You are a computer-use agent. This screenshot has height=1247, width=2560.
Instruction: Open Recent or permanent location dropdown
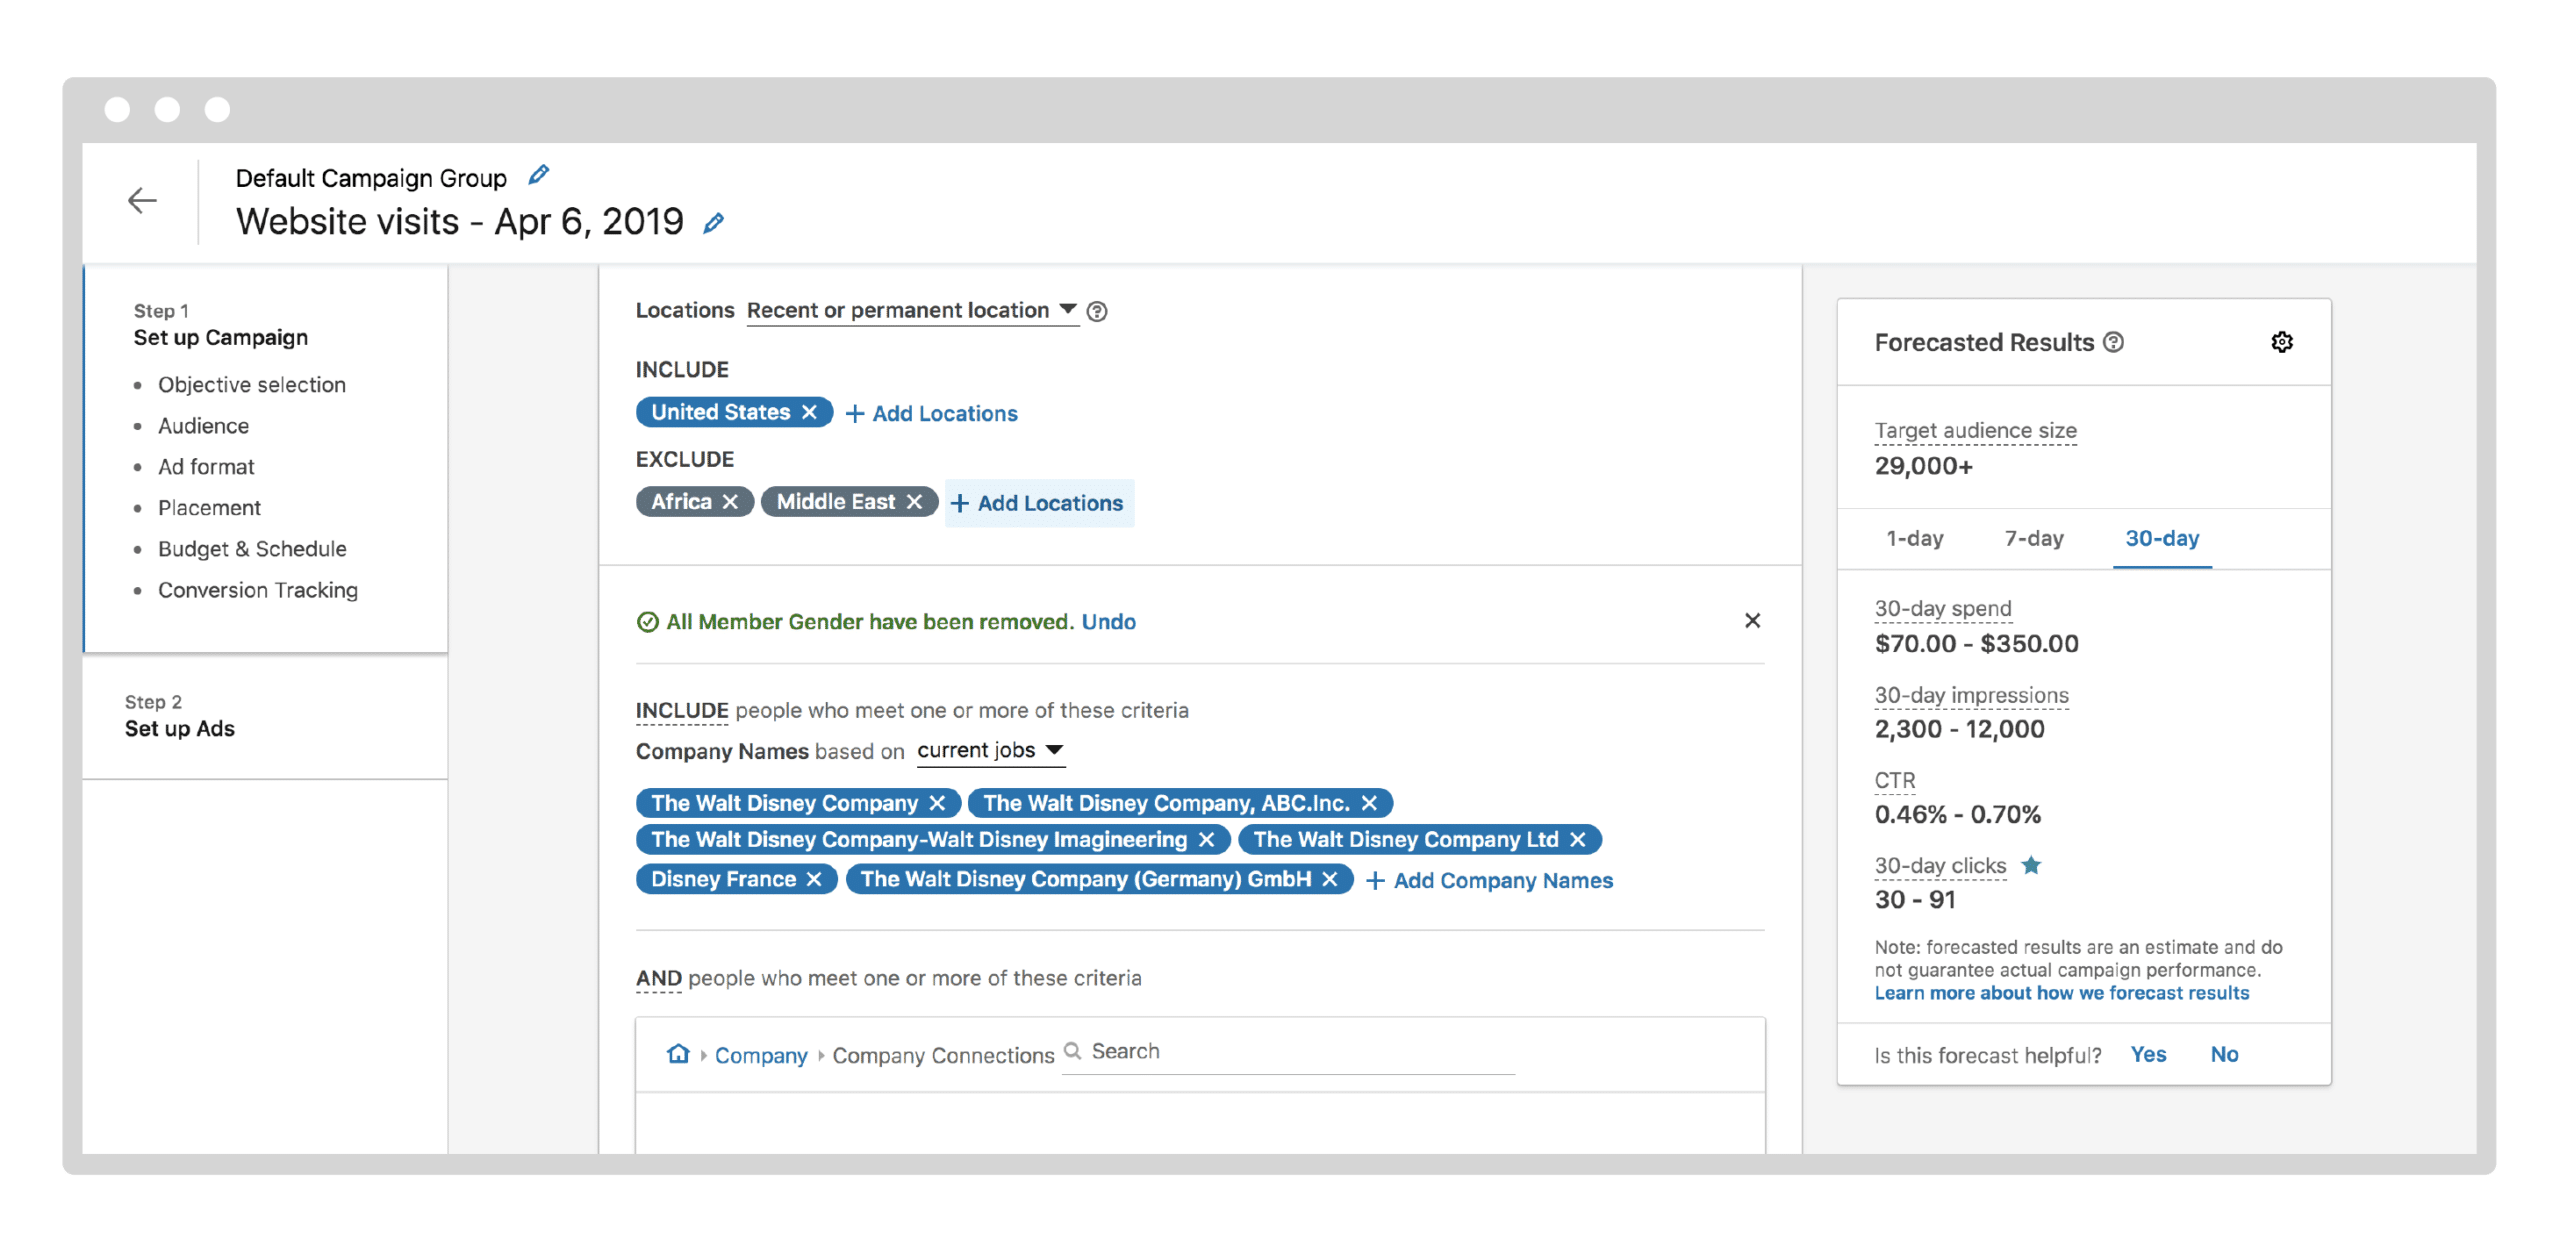point(912,311)
